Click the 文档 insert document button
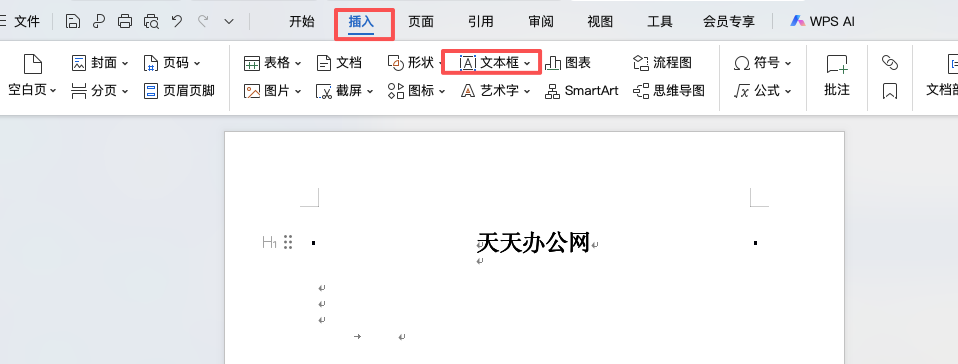 coord(339,63)
